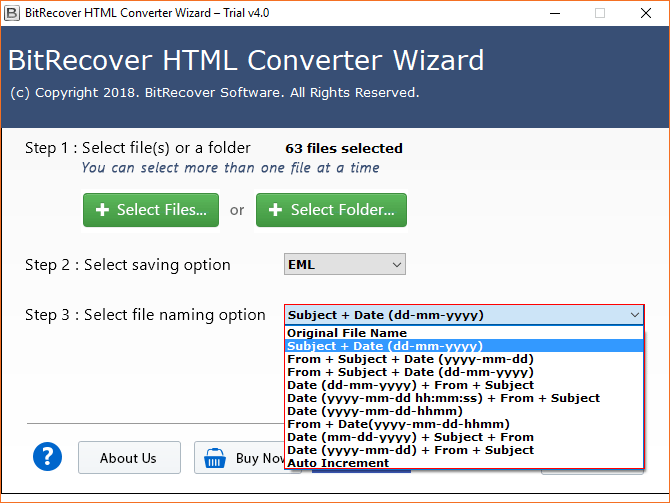The image size is (670, 503).
Task: Select Date (yyyy-mm-dd) + From + Subject
Action: click(464, 450)
